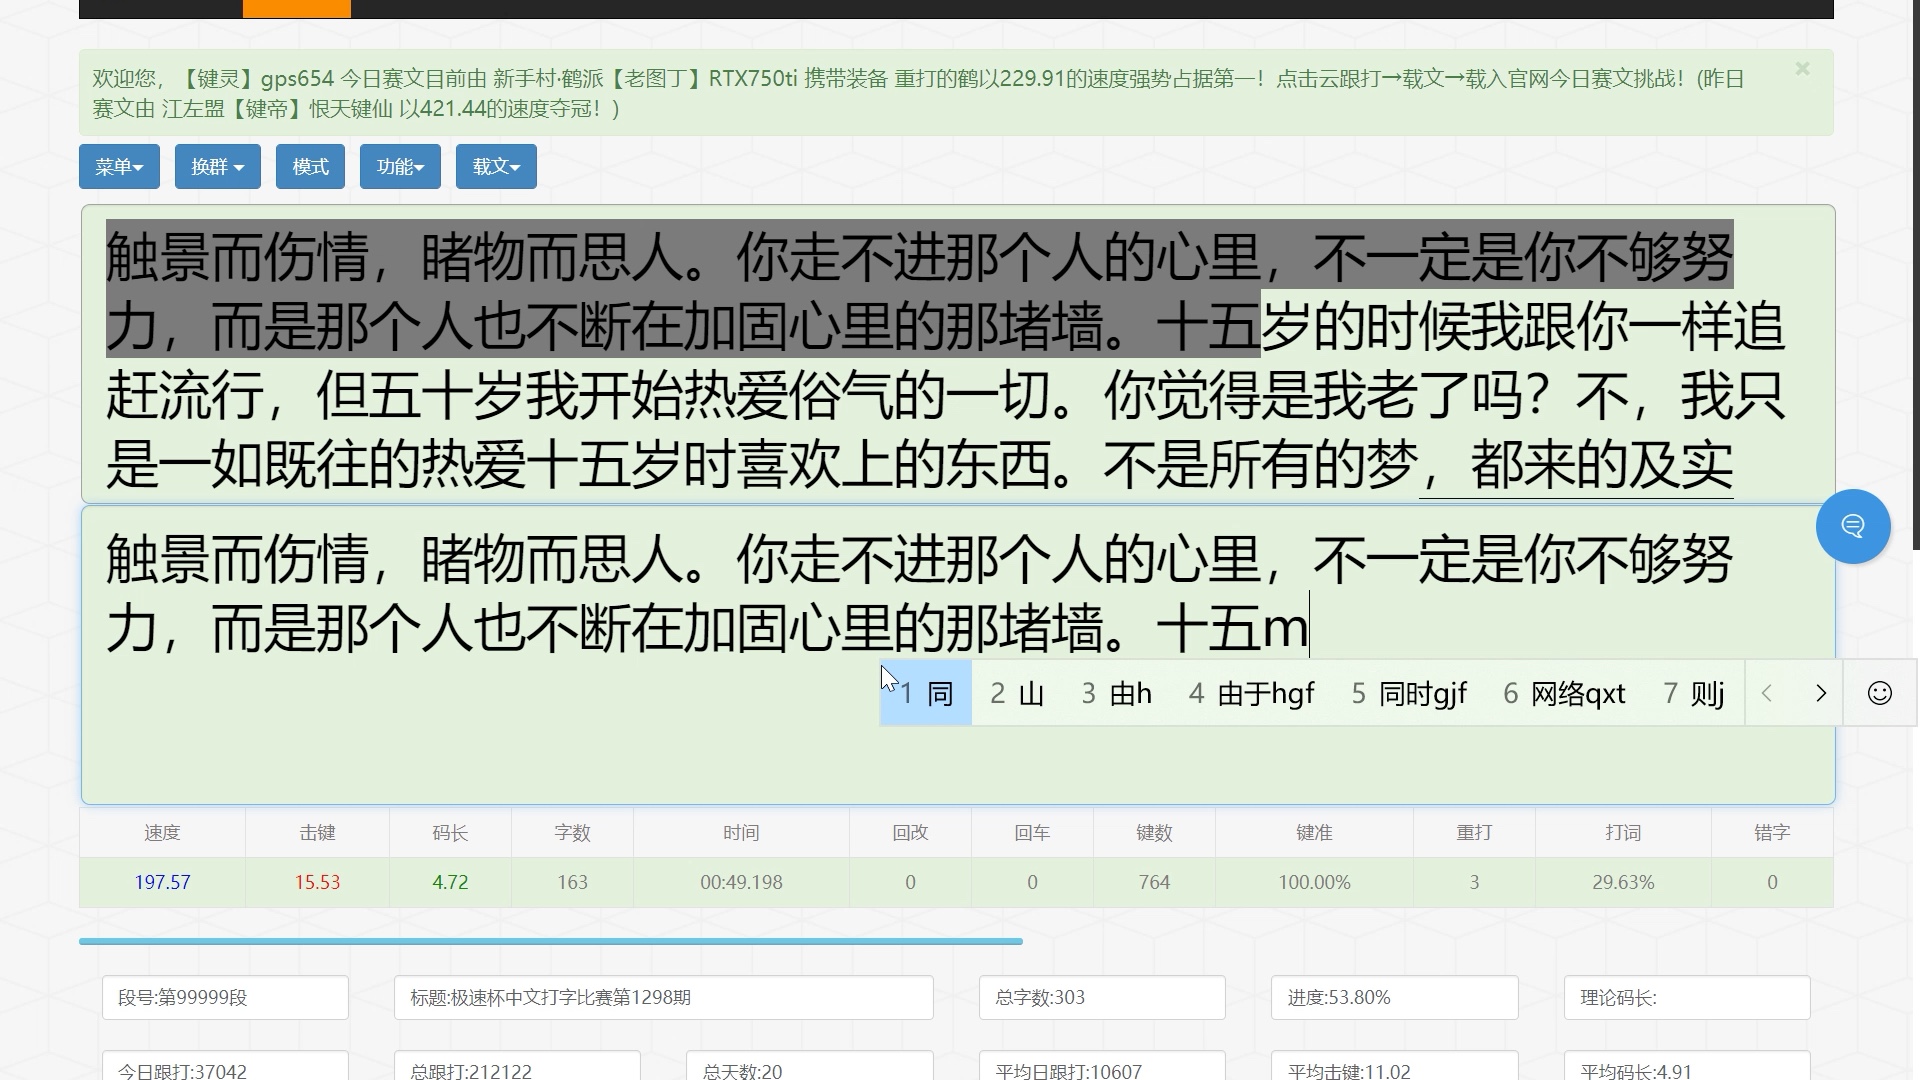
Task: Open the blue chat bubble icon
Action: (1852, 526)
